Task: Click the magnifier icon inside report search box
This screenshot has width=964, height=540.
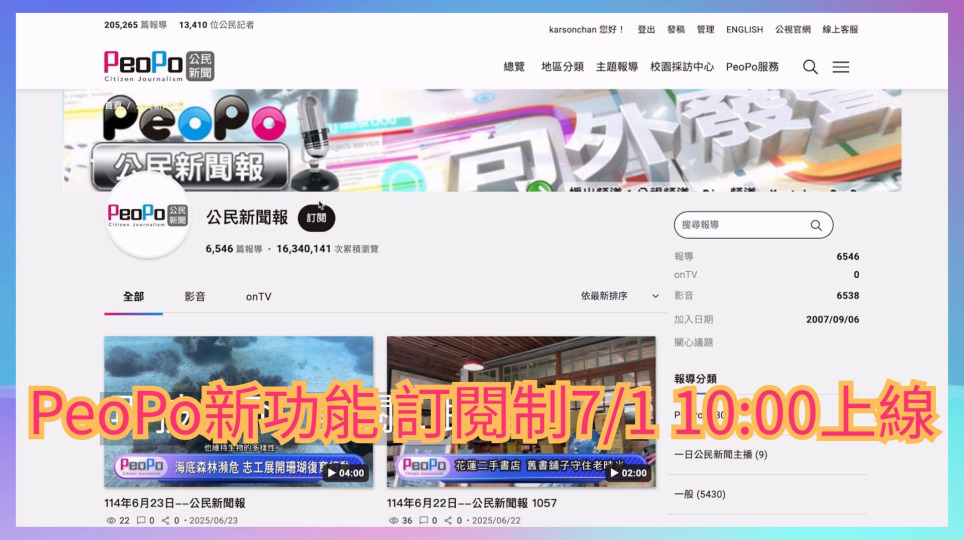Action: [x=816, y=225]
